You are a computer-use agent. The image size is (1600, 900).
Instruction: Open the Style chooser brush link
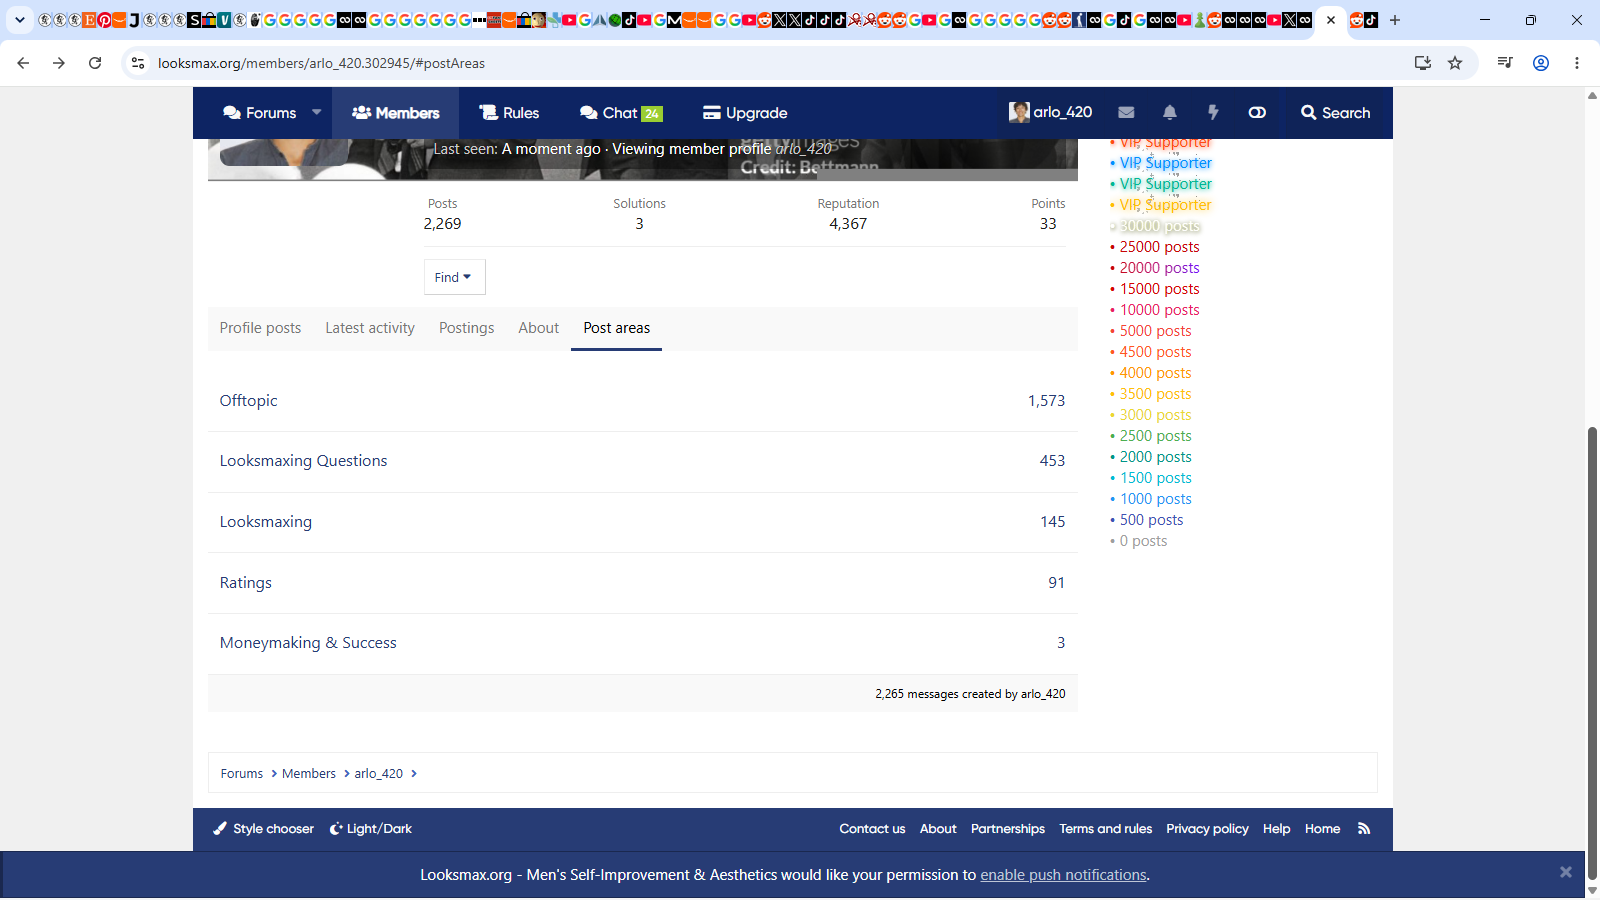click(263, 829)
